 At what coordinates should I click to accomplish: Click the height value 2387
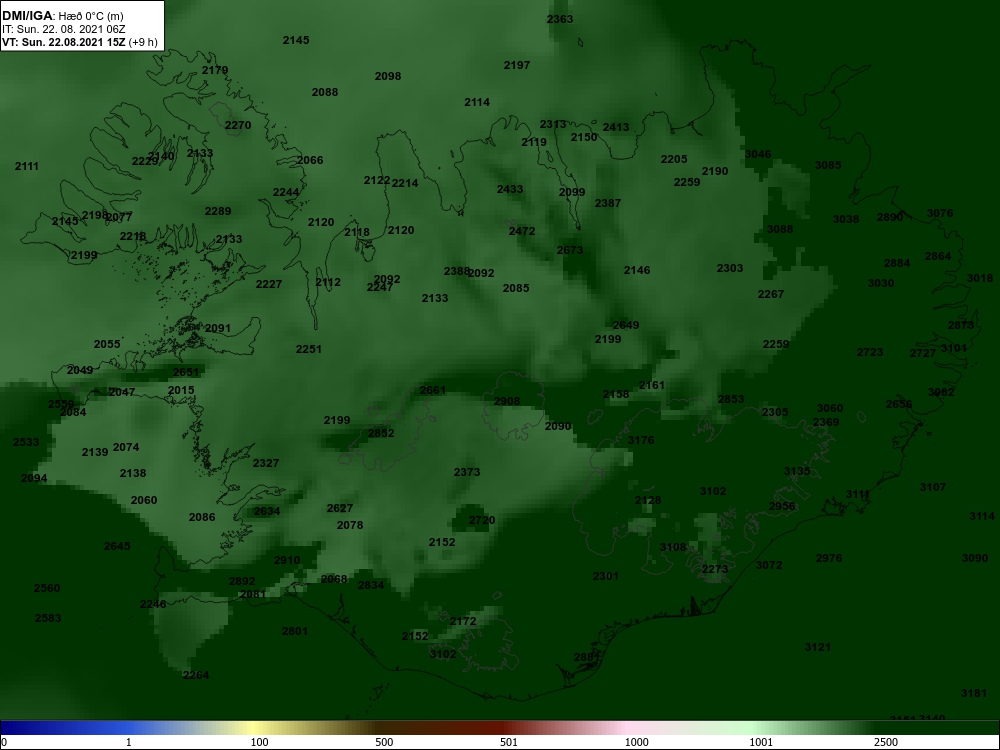click(x=608, y=203)
